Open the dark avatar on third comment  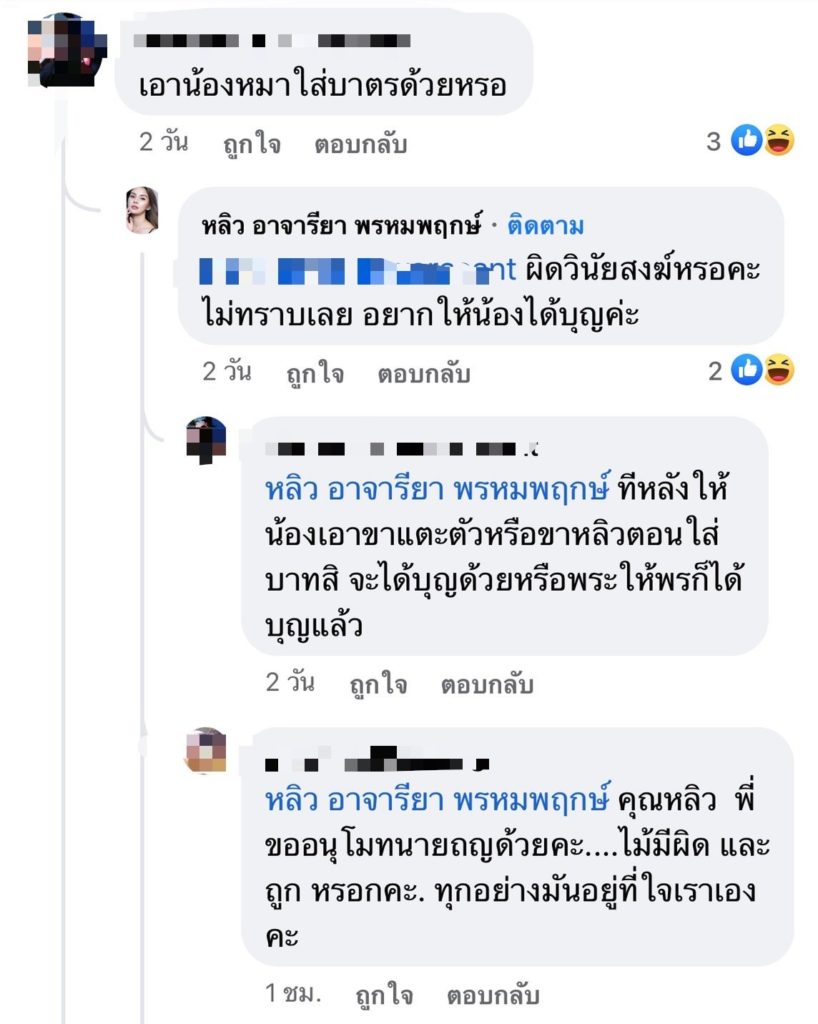tap(206, 440)
